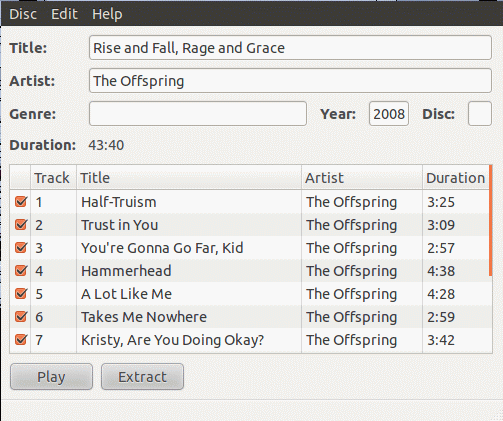Click duration 2:57 in track 3 row
The width and height of the screenshot is (503, 421).
click(x=441, y=248)
